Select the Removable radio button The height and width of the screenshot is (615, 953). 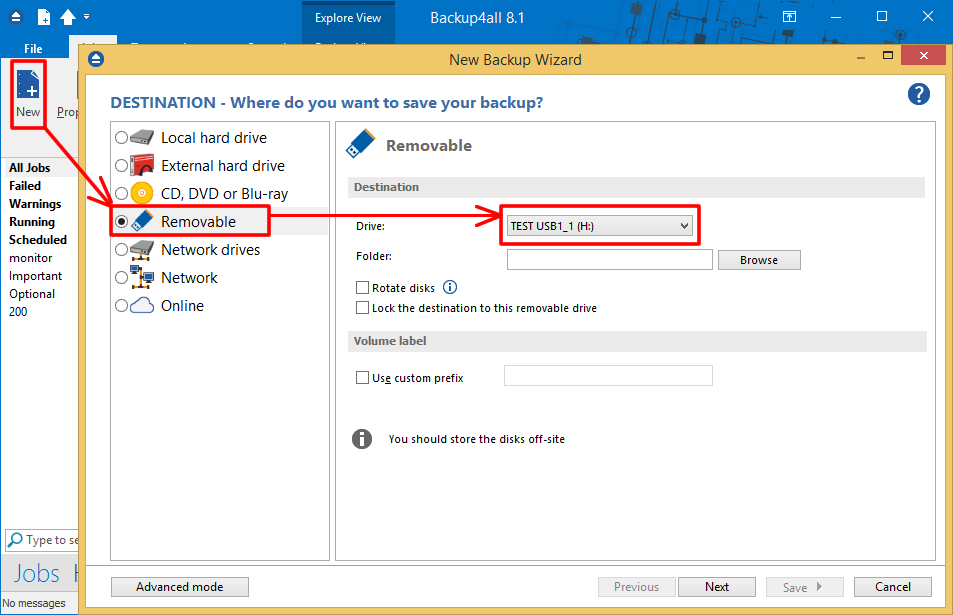coord(122,222)
